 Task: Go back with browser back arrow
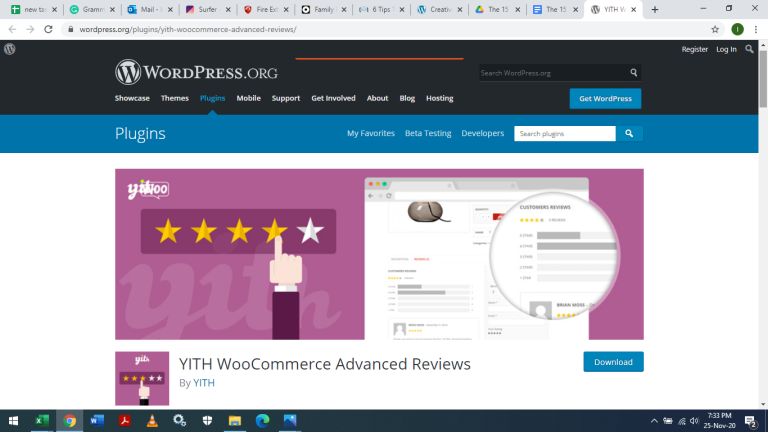pos(12,29)
